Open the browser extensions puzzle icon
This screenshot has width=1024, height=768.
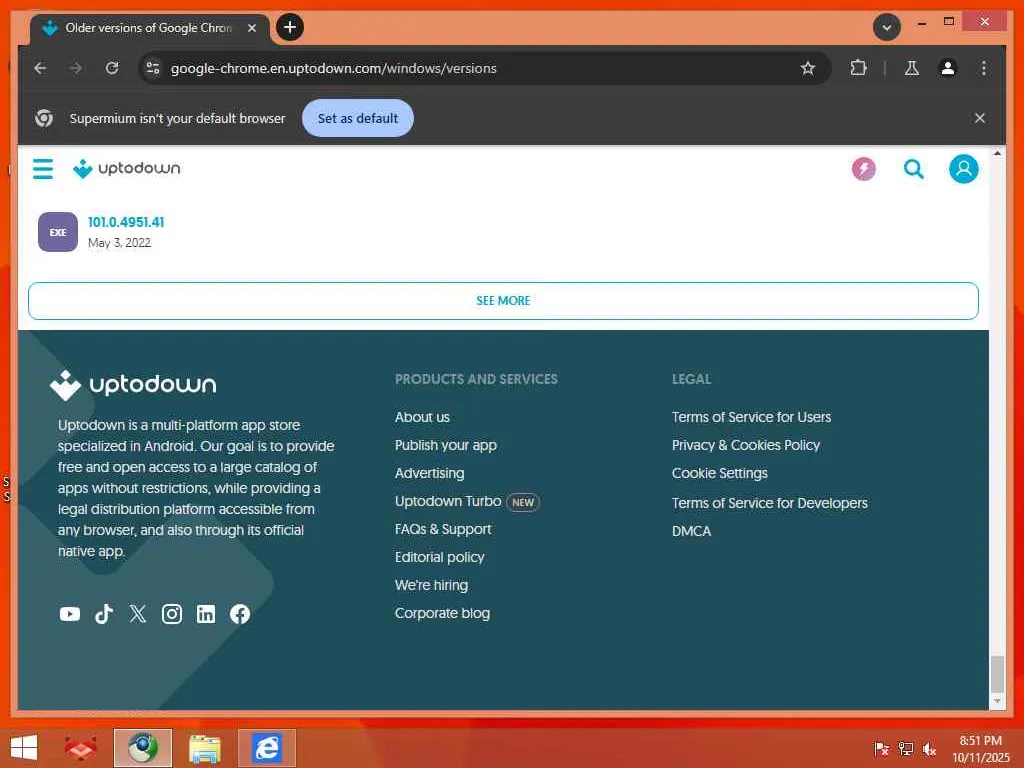[858, 68]
